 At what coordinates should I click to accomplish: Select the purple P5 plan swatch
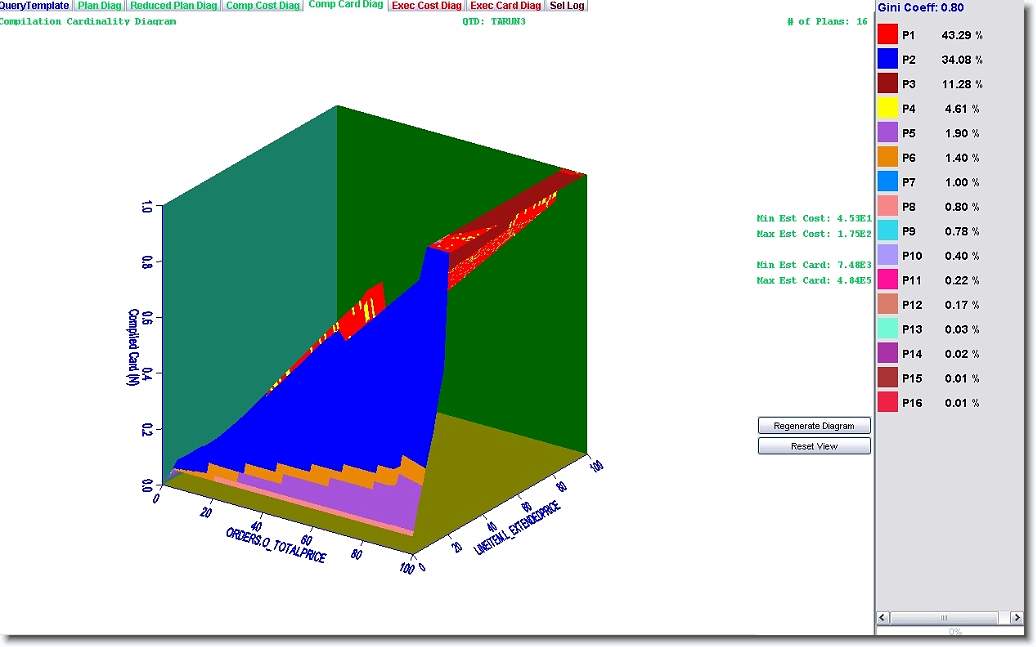(887, 133)
